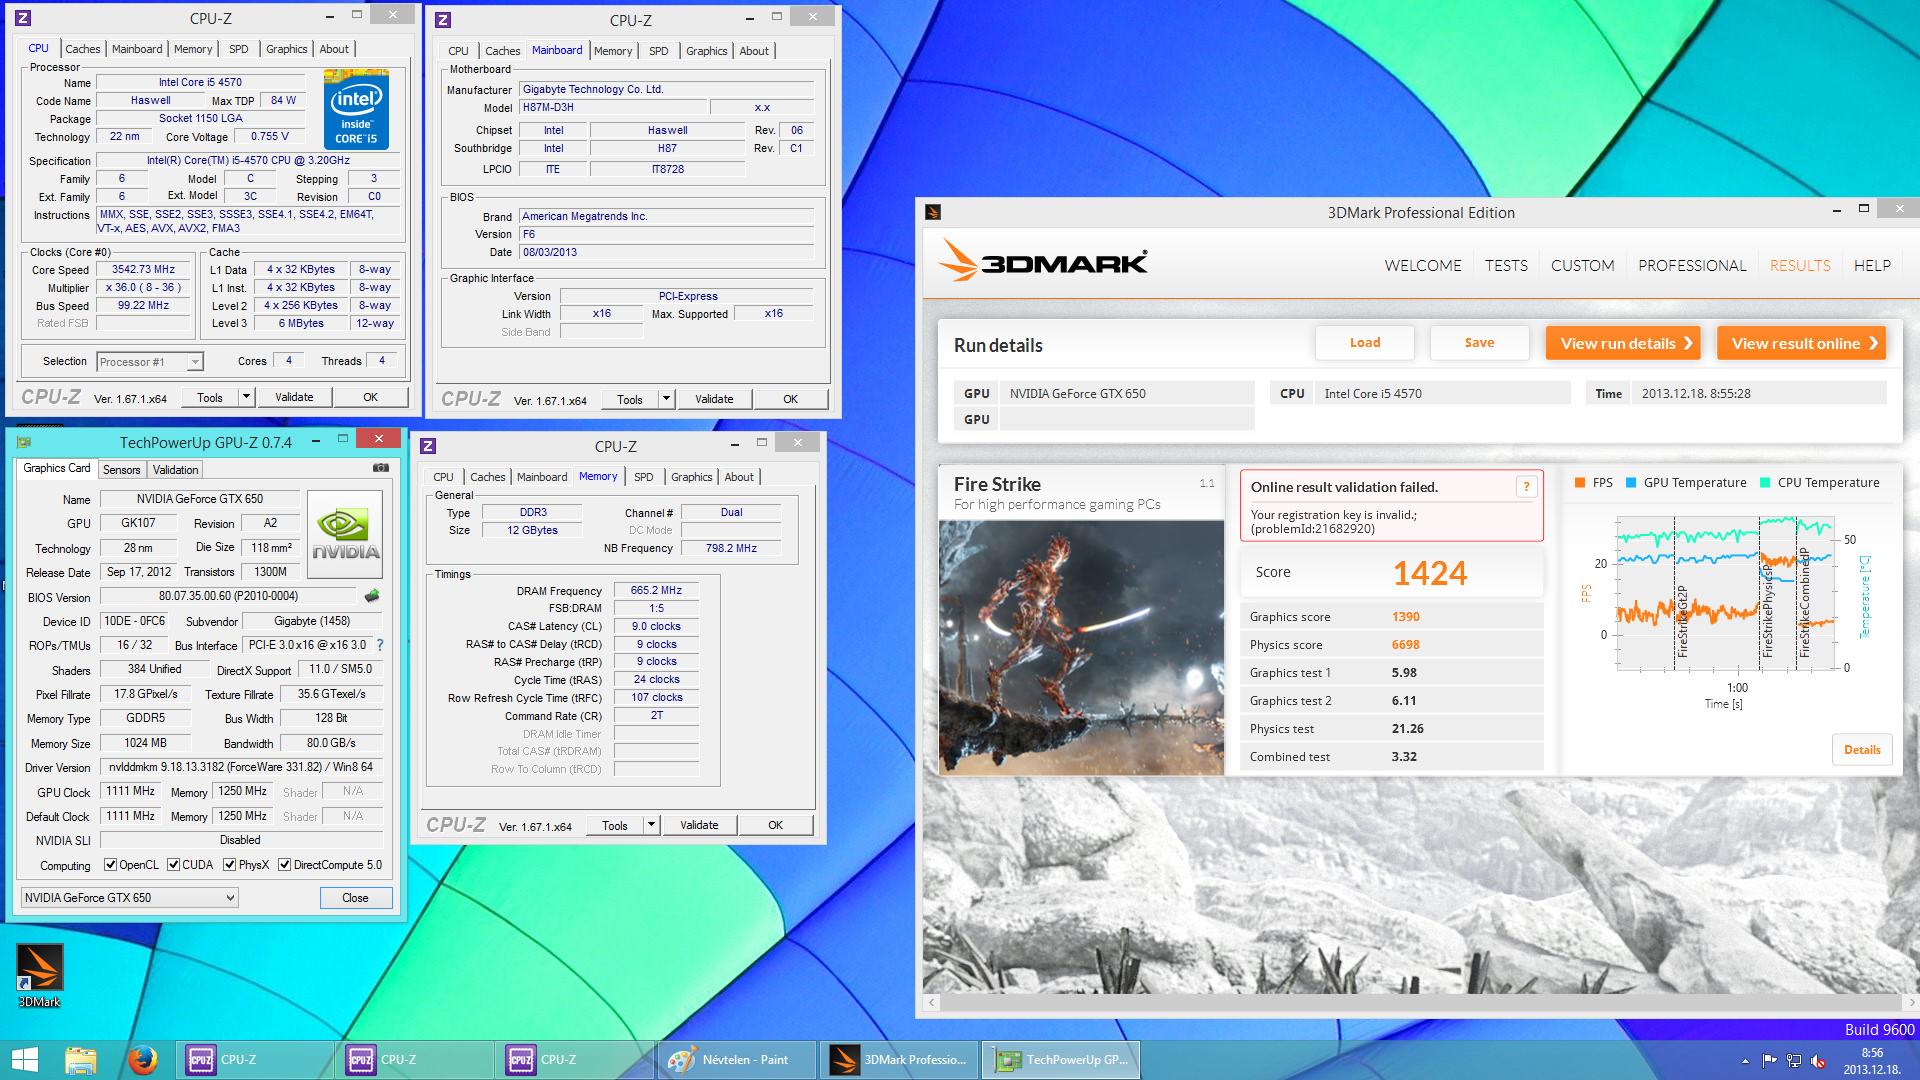Open File Explorer from the taskbar
The image size is (1920, 1080).
[x=81, y=1059]
